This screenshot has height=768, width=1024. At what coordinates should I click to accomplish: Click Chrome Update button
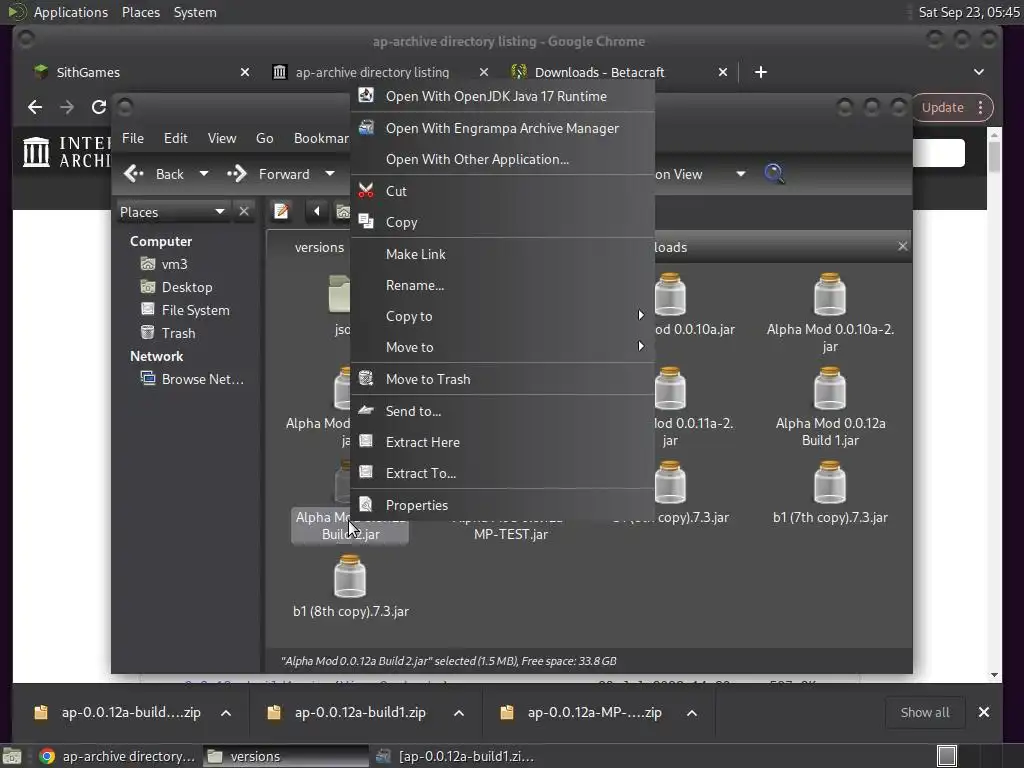point(953,107)
